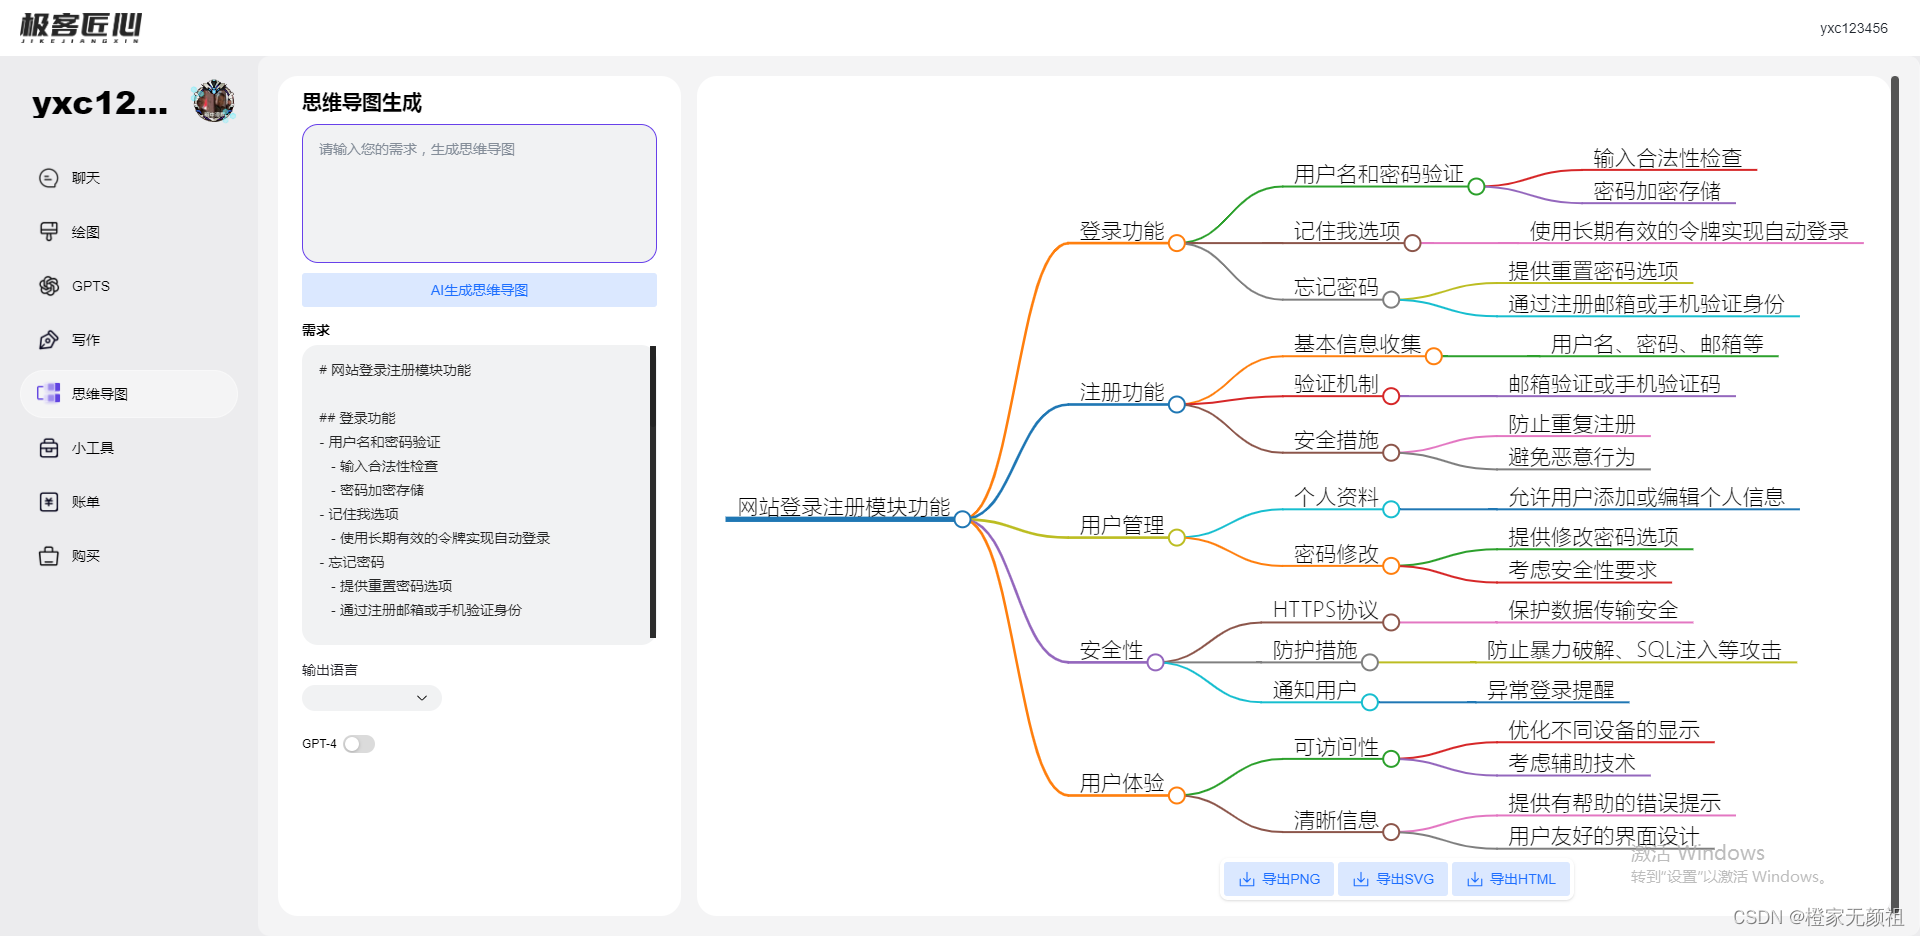Collapse the 用户管理 node circle

point(1177,538)
